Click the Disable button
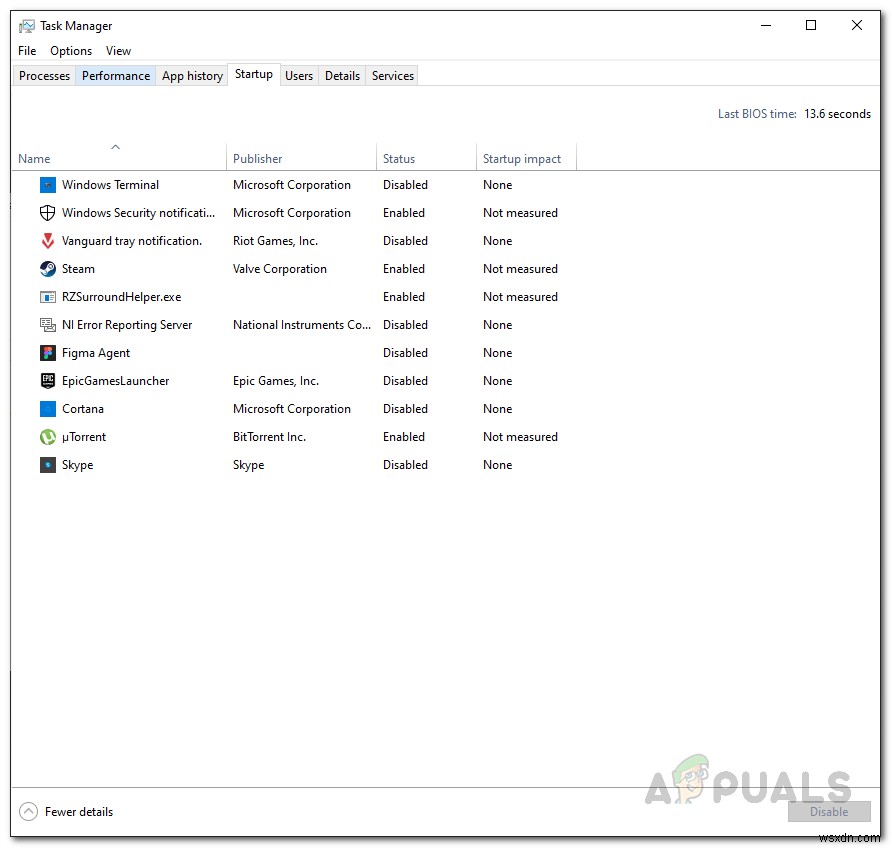Screen dimensions: 892x848 829,812
